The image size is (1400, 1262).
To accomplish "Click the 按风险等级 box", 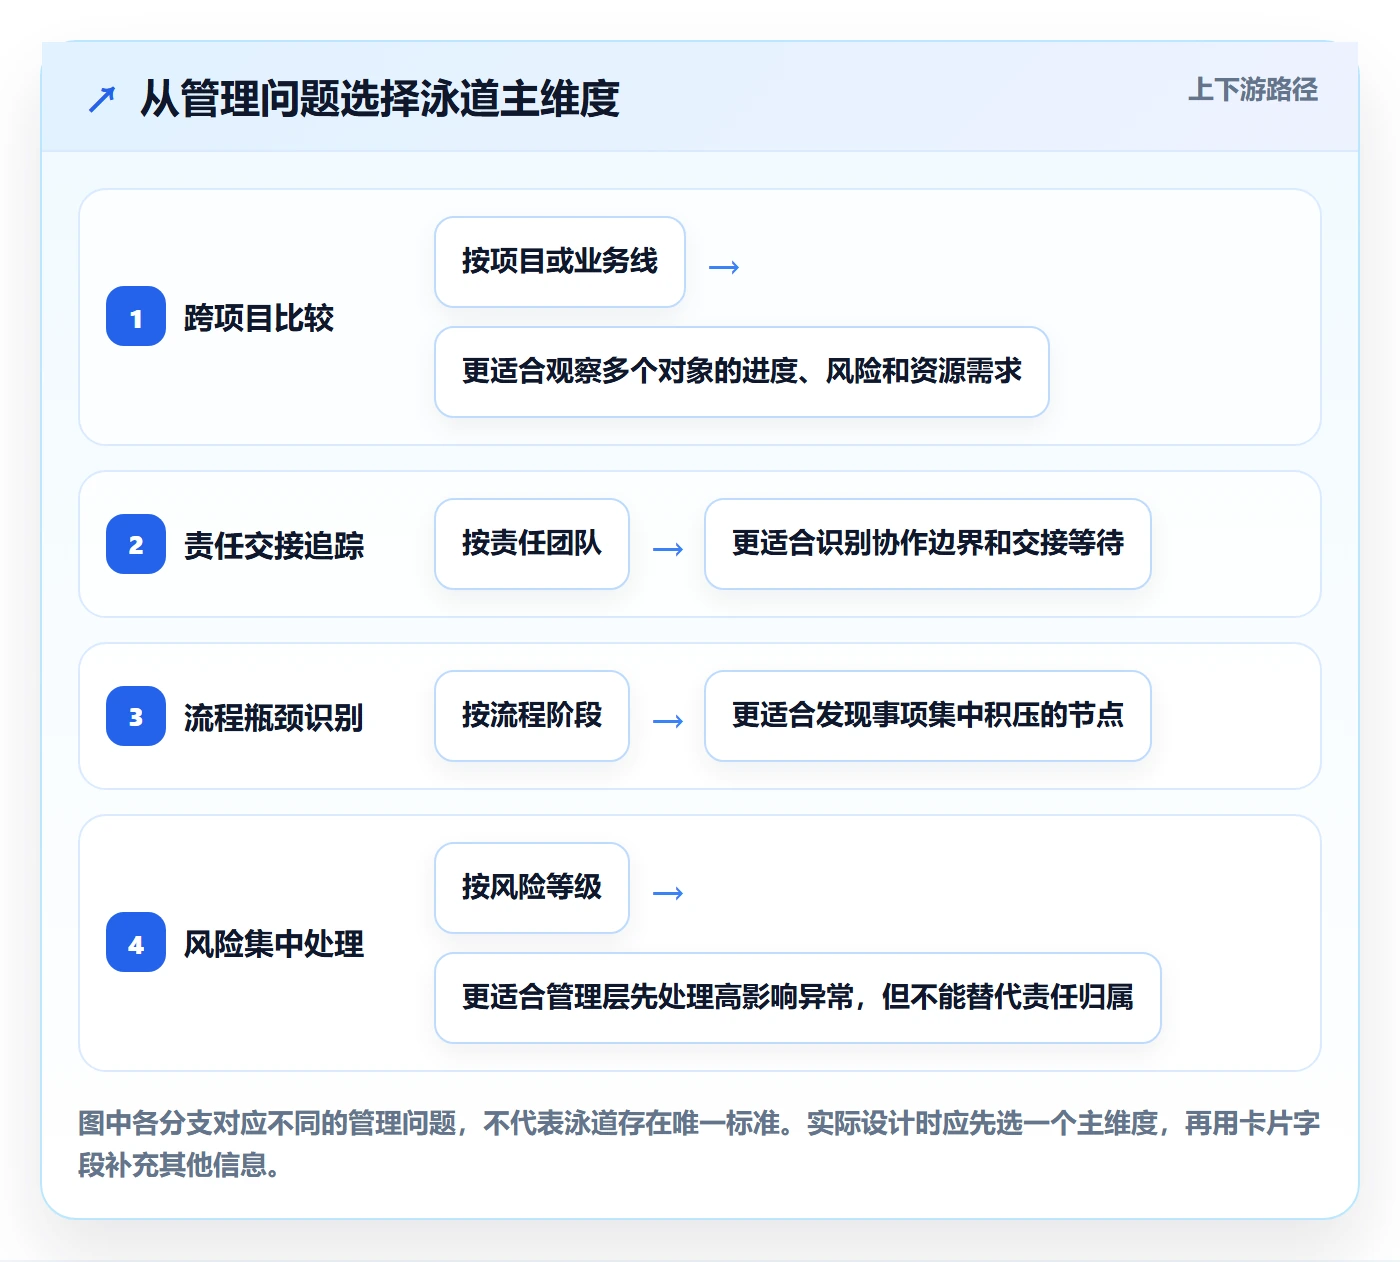I will click(532, 888).
